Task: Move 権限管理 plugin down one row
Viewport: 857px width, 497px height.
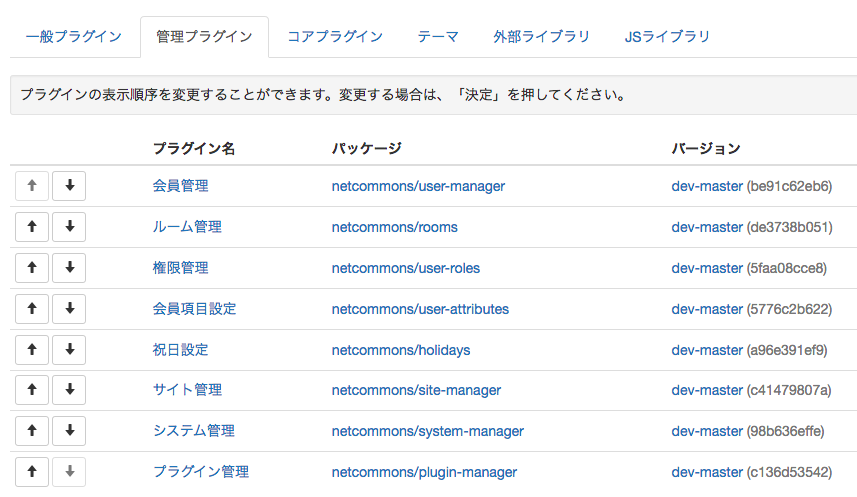Action: click(69, 268)
